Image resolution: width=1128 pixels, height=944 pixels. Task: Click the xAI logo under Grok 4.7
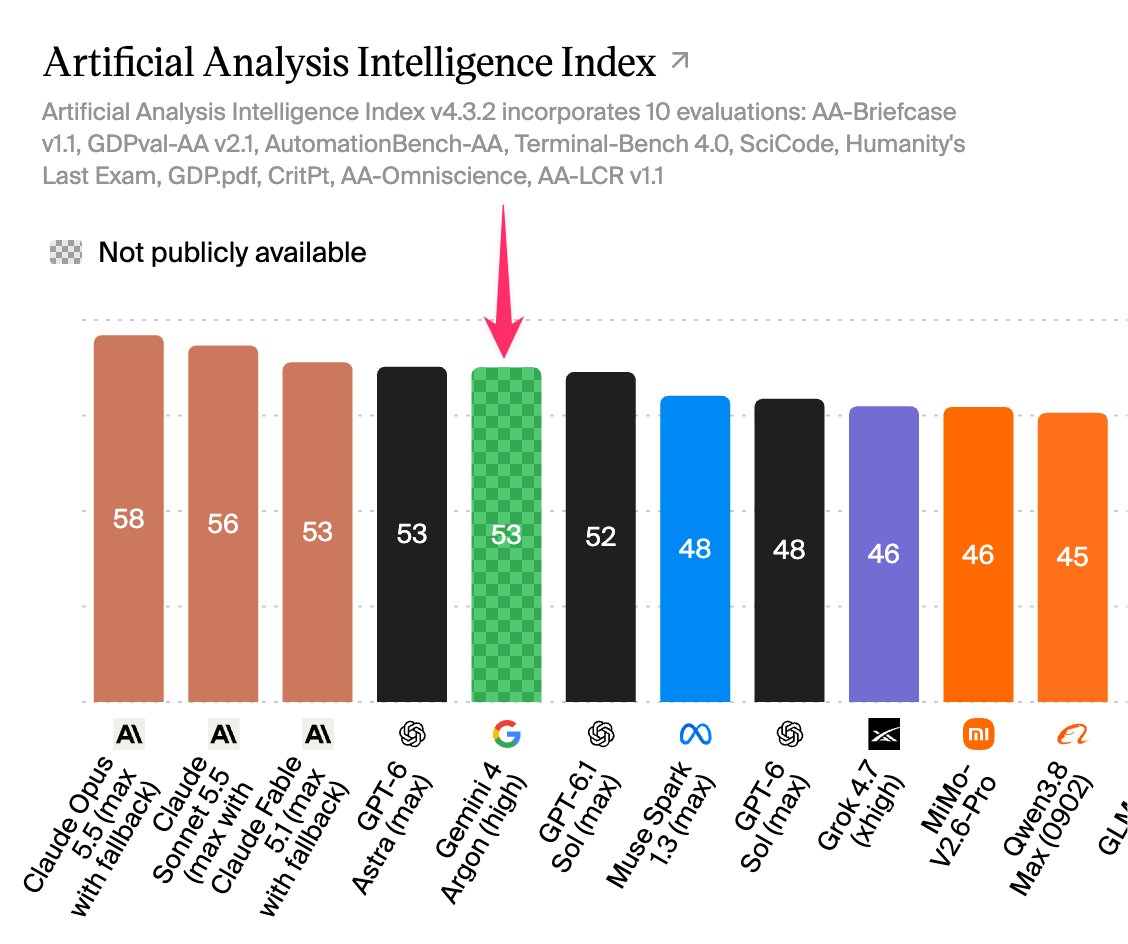point(884,734)
